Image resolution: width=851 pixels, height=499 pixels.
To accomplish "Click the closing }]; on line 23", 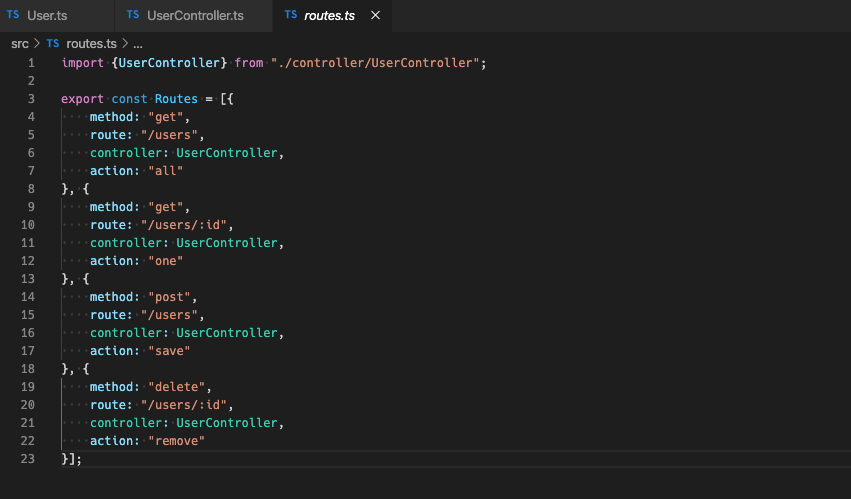I will pos(72,459).
